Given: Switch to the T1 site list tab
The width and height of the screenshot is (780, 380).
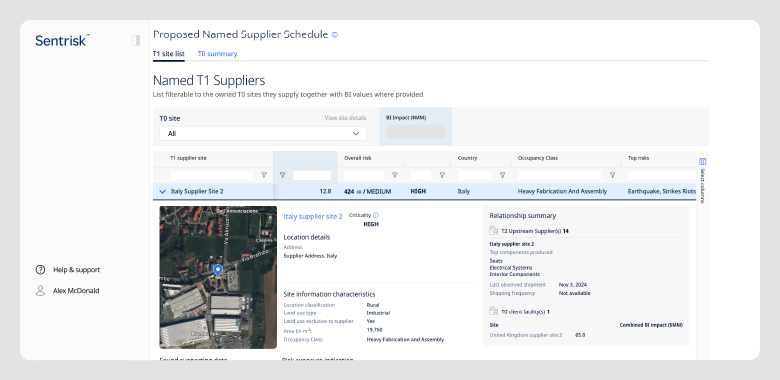Looking at the screenshot, I should [169, 54].
